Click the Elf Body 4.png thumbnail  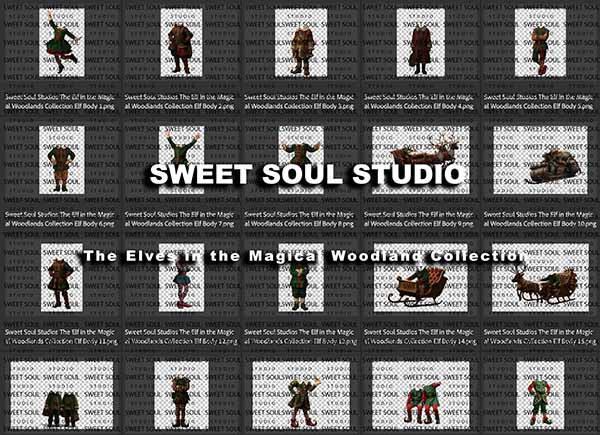point(421,42)
